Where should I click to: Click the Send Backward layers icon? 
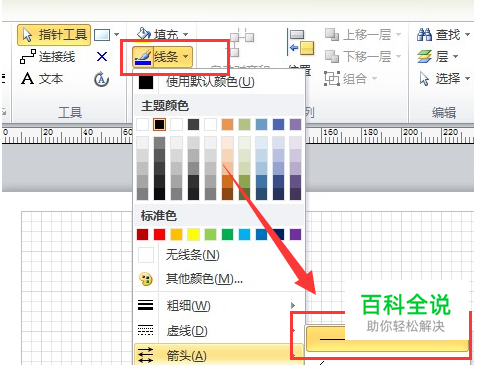332,56
